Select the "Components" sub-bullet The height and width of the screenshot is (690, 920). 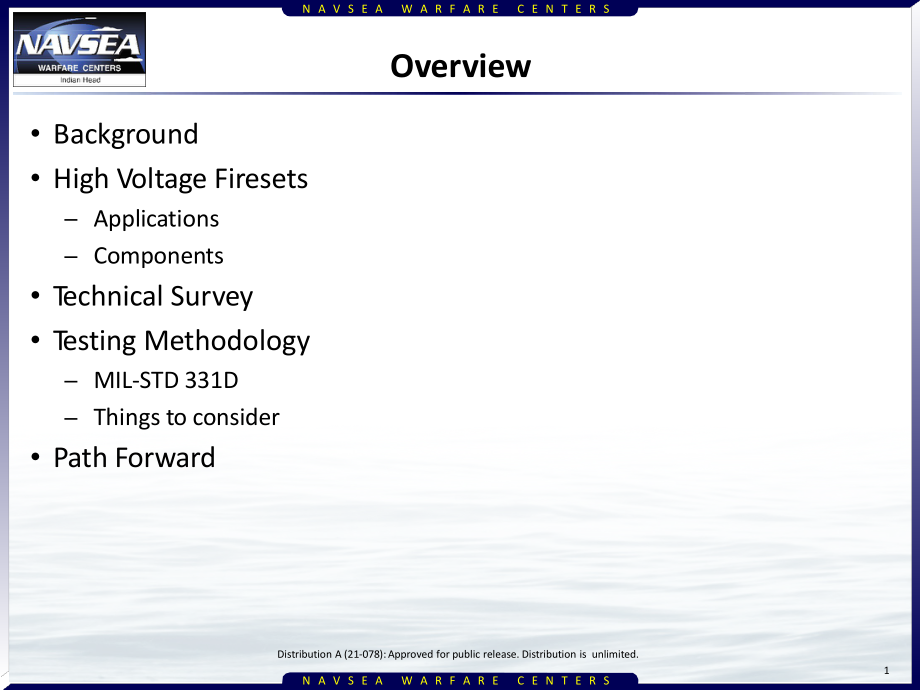tap(158, 256)
